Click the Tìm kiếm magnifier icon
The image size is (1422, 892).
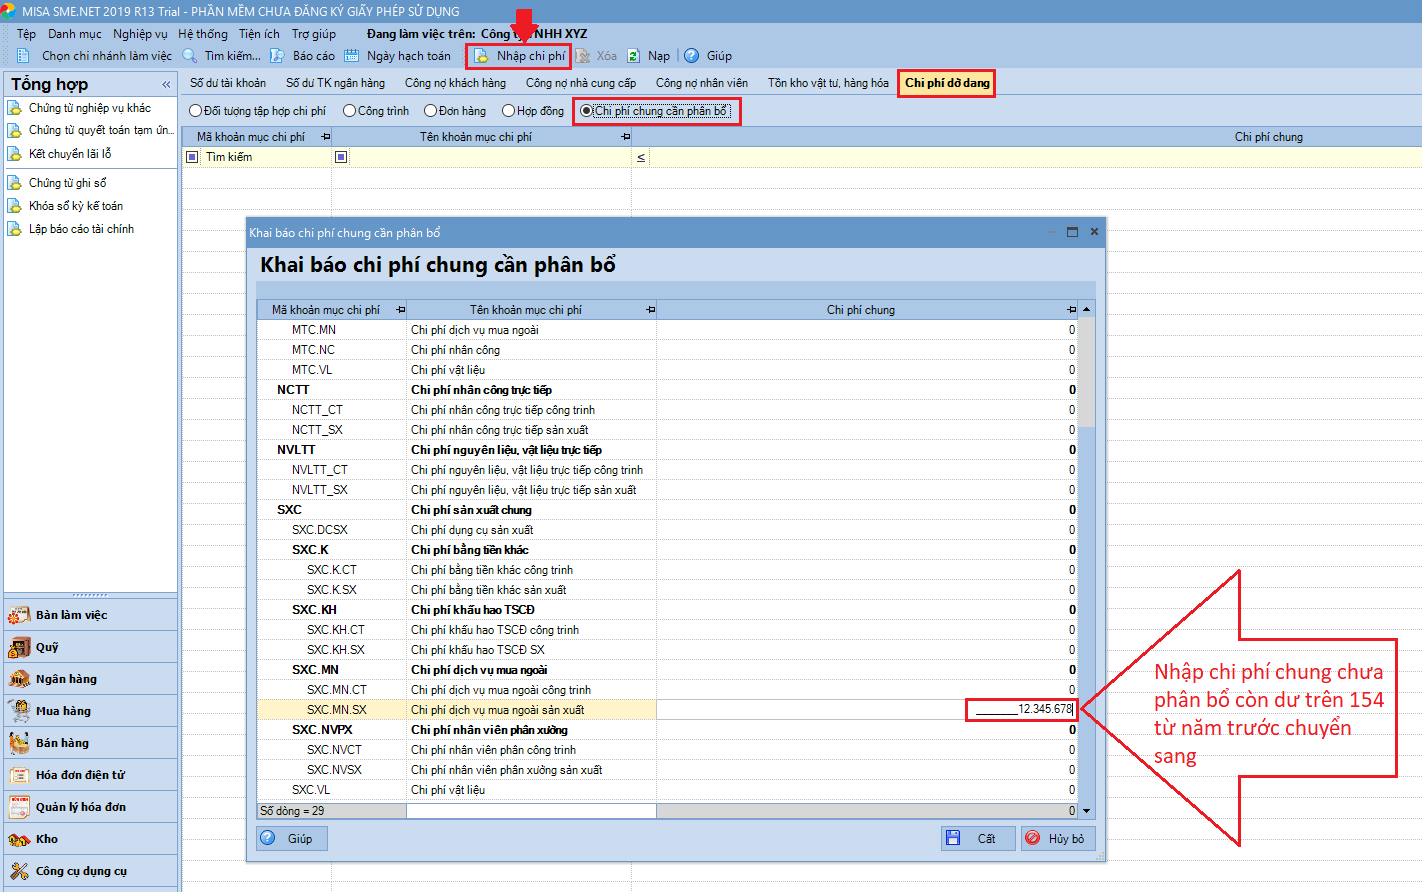point(190,56)
